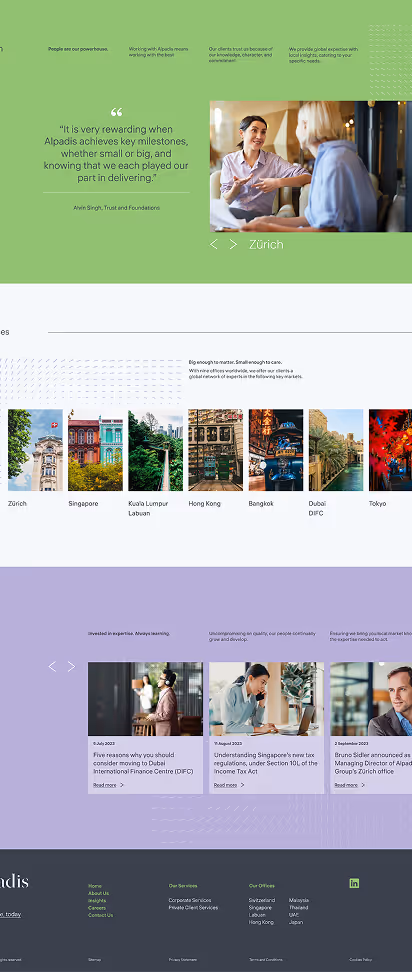Select the Tokyo office label

[377, 503]
